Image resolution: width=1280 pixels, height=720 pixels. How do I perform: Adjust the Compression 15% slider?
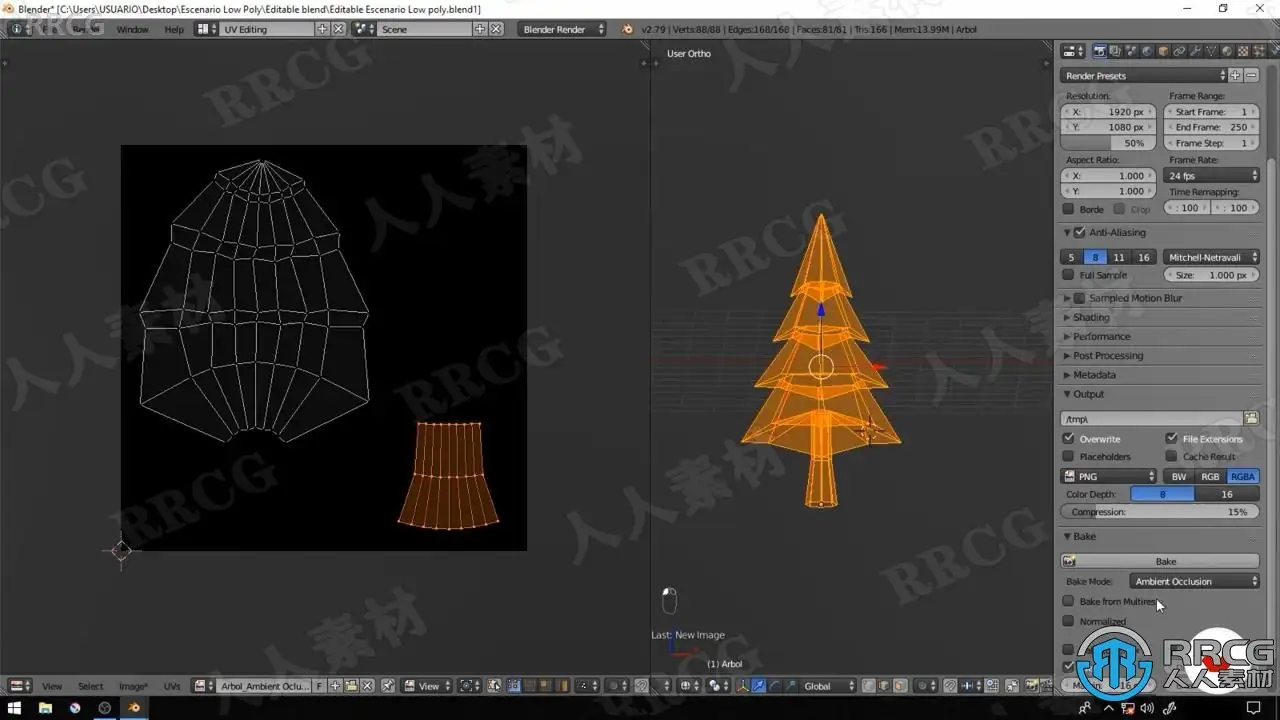click(1160, 512)
